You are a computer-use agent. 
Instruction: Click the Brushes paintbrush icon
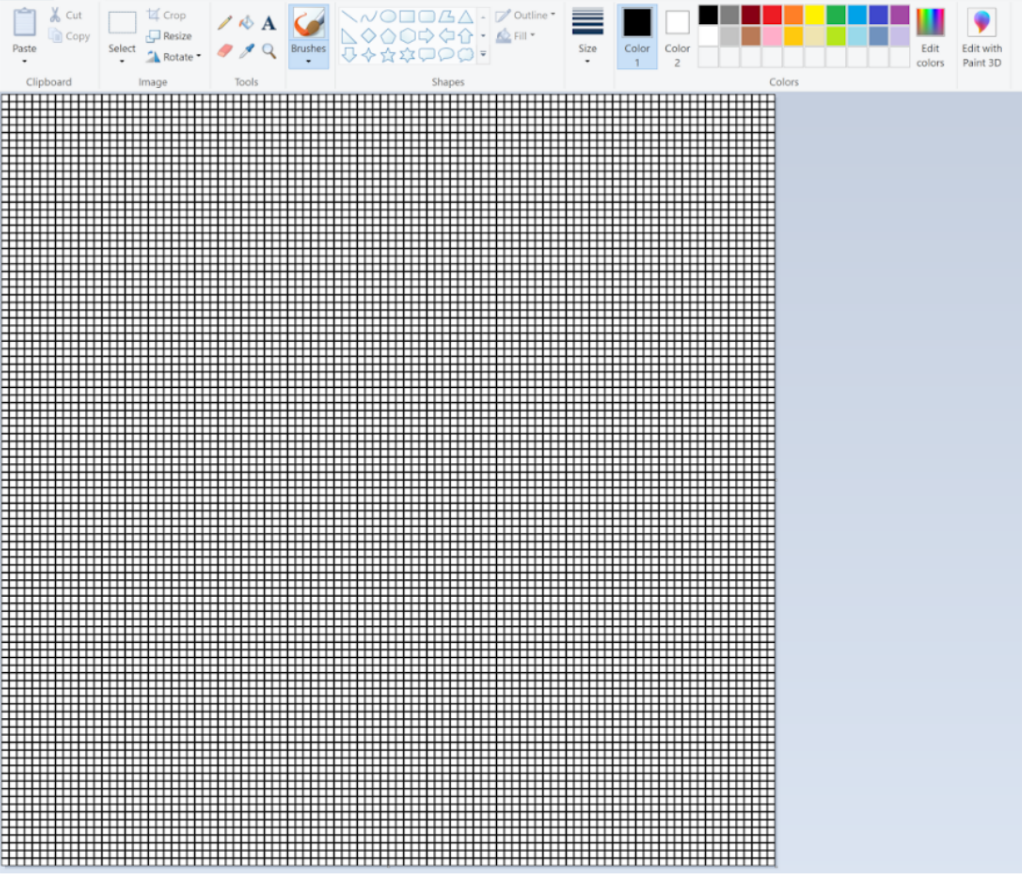(x=308, y=24)
